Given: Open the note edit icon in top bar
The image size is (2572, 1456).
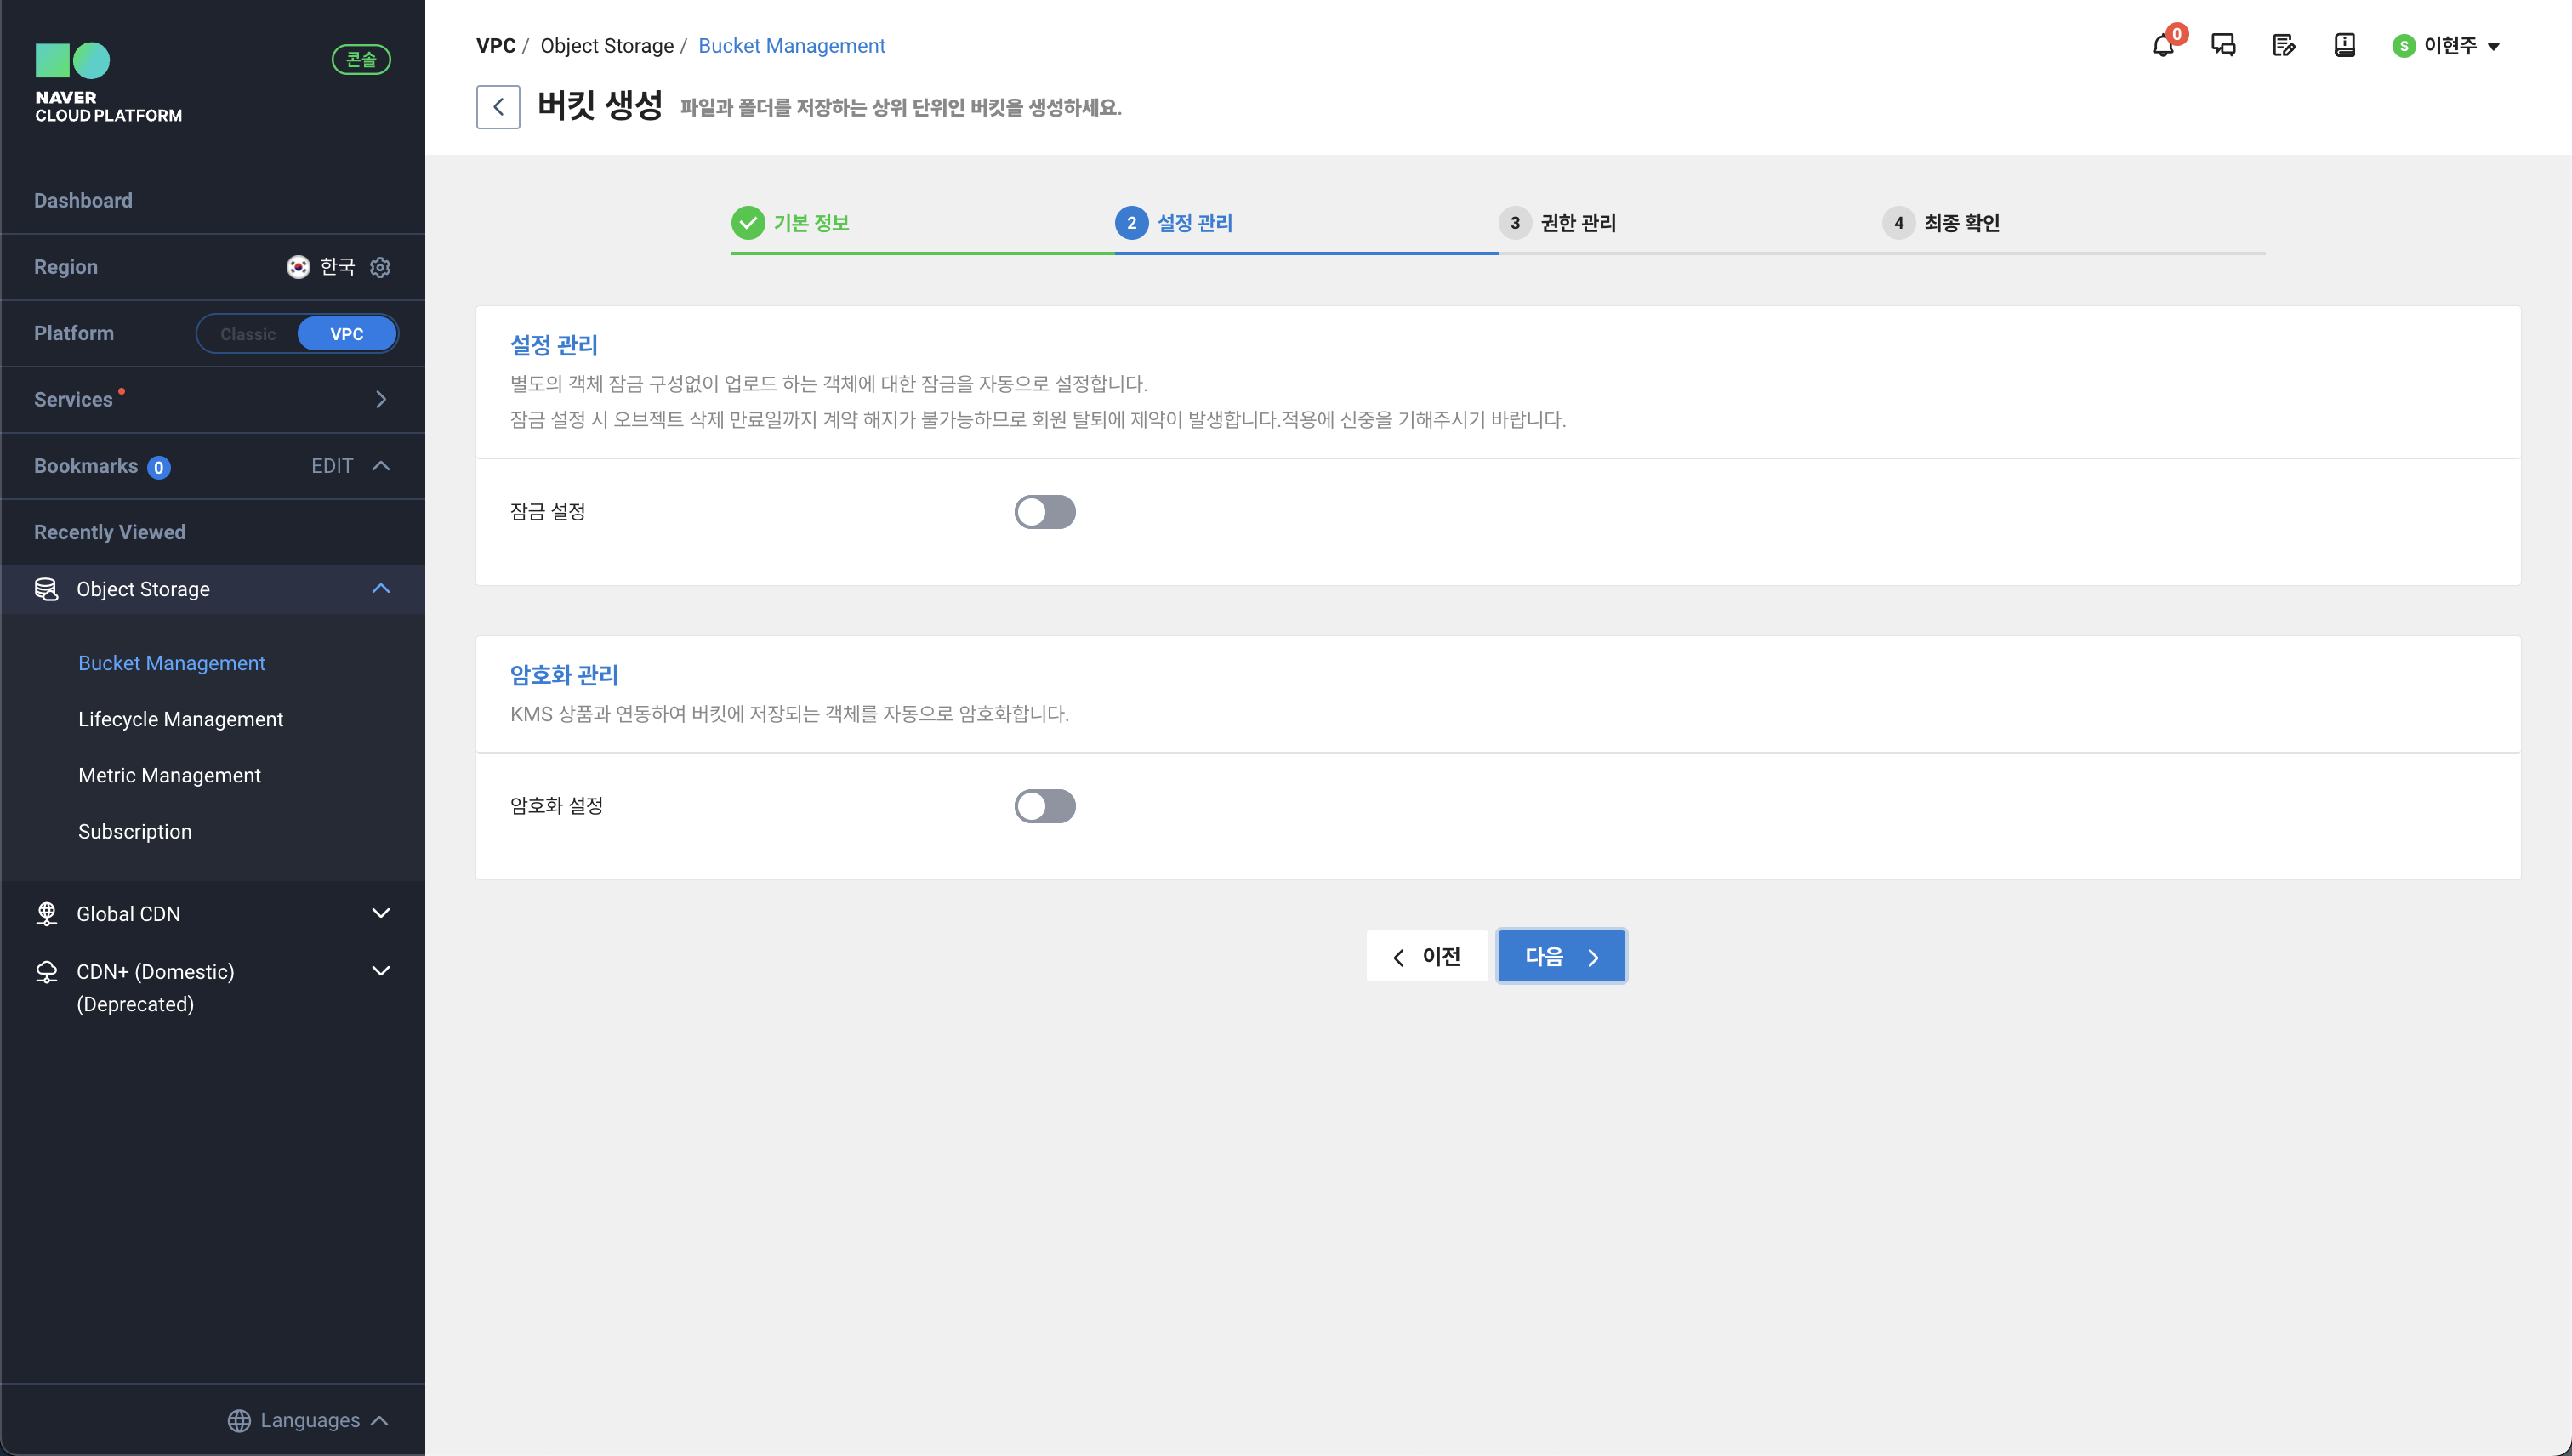Looking at the screenshot, I should [2284, 45].
